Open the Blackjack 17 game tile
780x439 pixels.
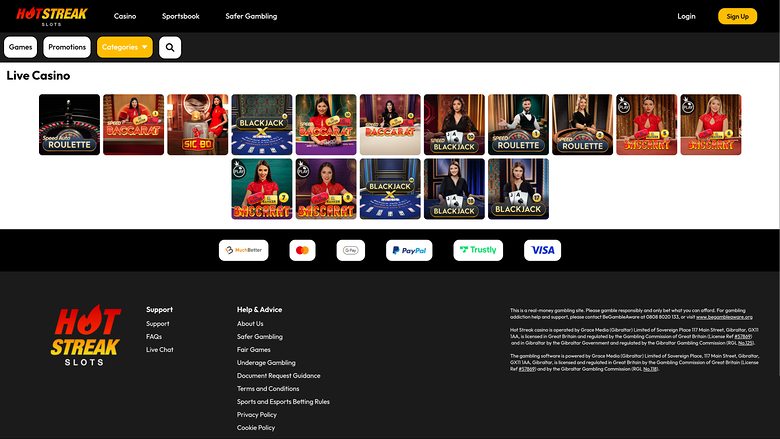[x=518, y=189]
